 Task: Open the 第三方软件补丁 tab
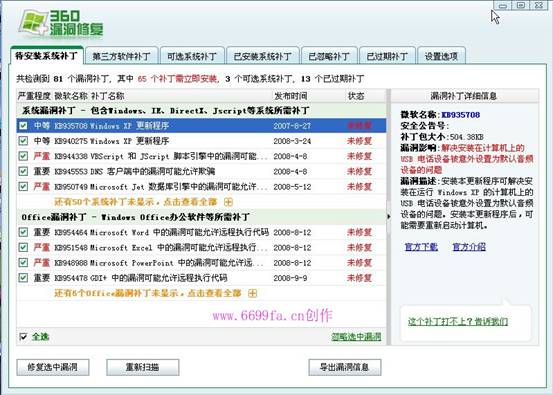point(121,56)
